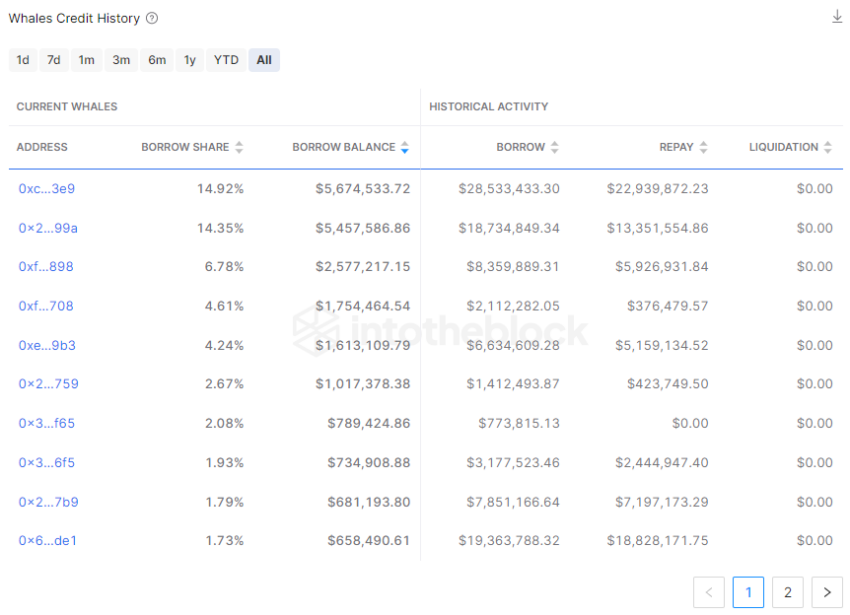This screenshot has height=615, width=850.
Task: Click borrow amount $773,815.13
Action: coord(519,424)
